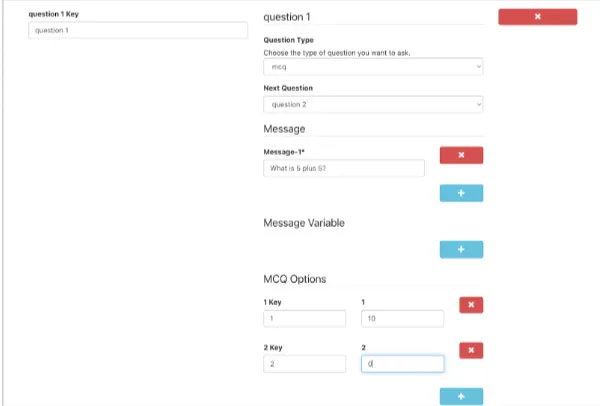Viewport: 600px width, 406px height.
Task: Delete question 1 with the top red X button
Action: [538, 17]
